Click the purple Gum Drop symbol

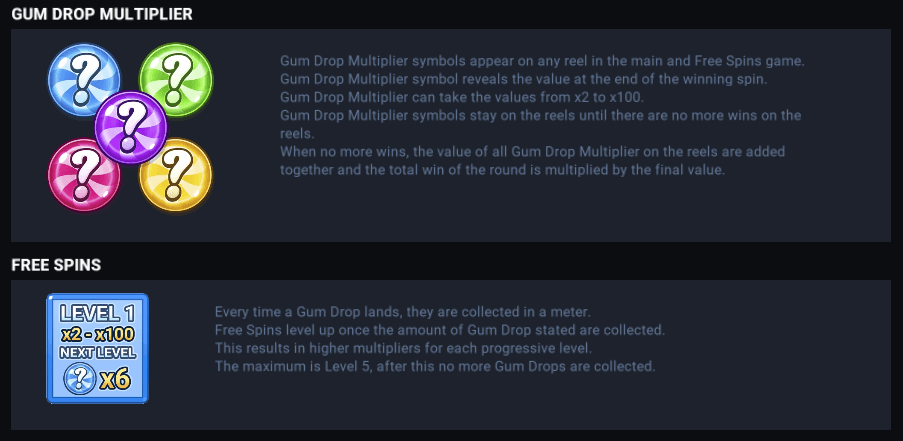click(x=129, y=125)
